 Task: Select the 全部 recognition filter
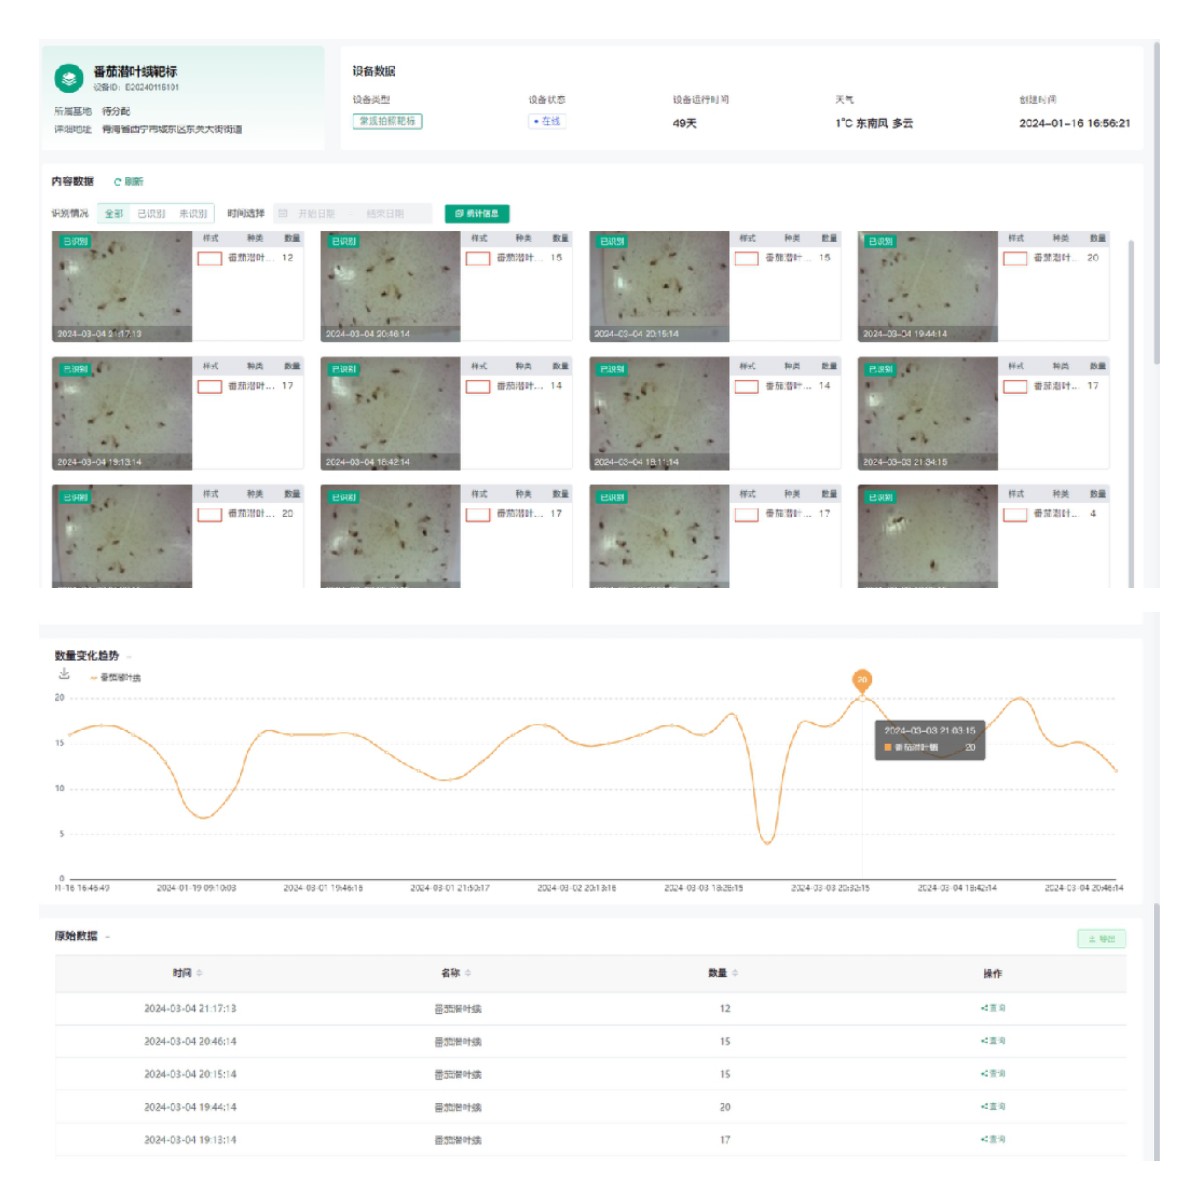(114, 214)
